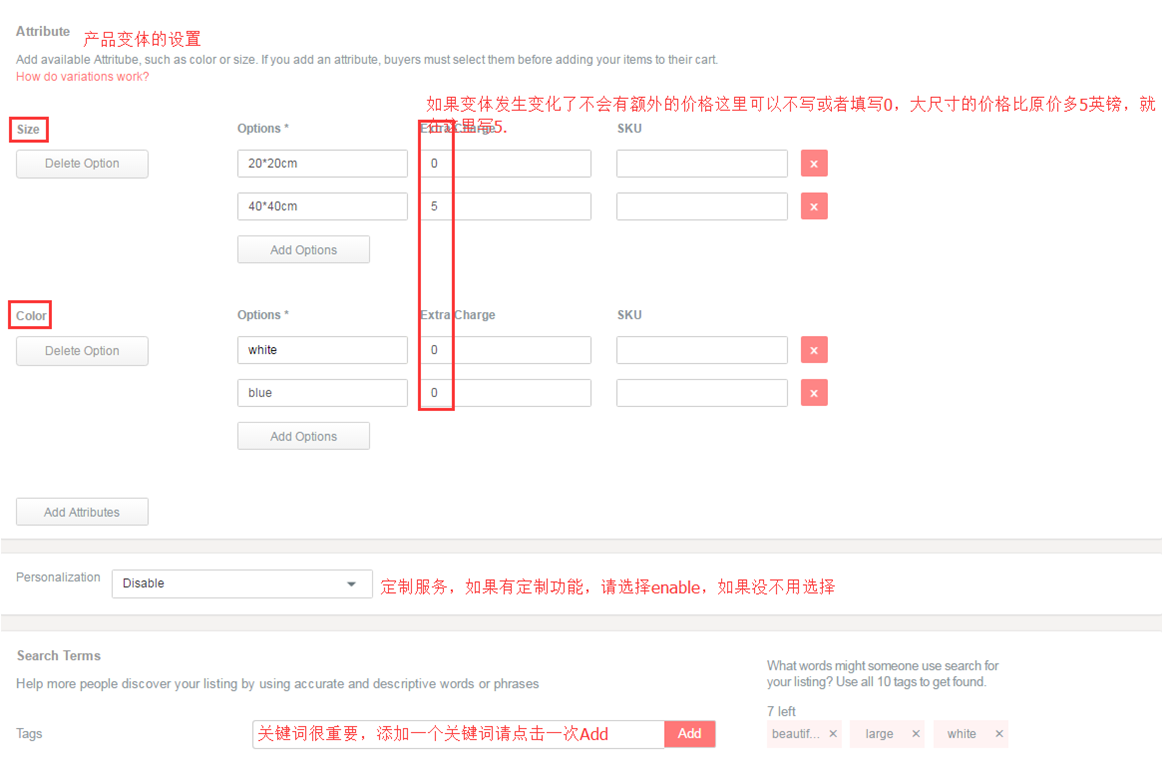Edit extra charge for 20*20cm
Screen dimensions: 1163x761
click(506, 163)
